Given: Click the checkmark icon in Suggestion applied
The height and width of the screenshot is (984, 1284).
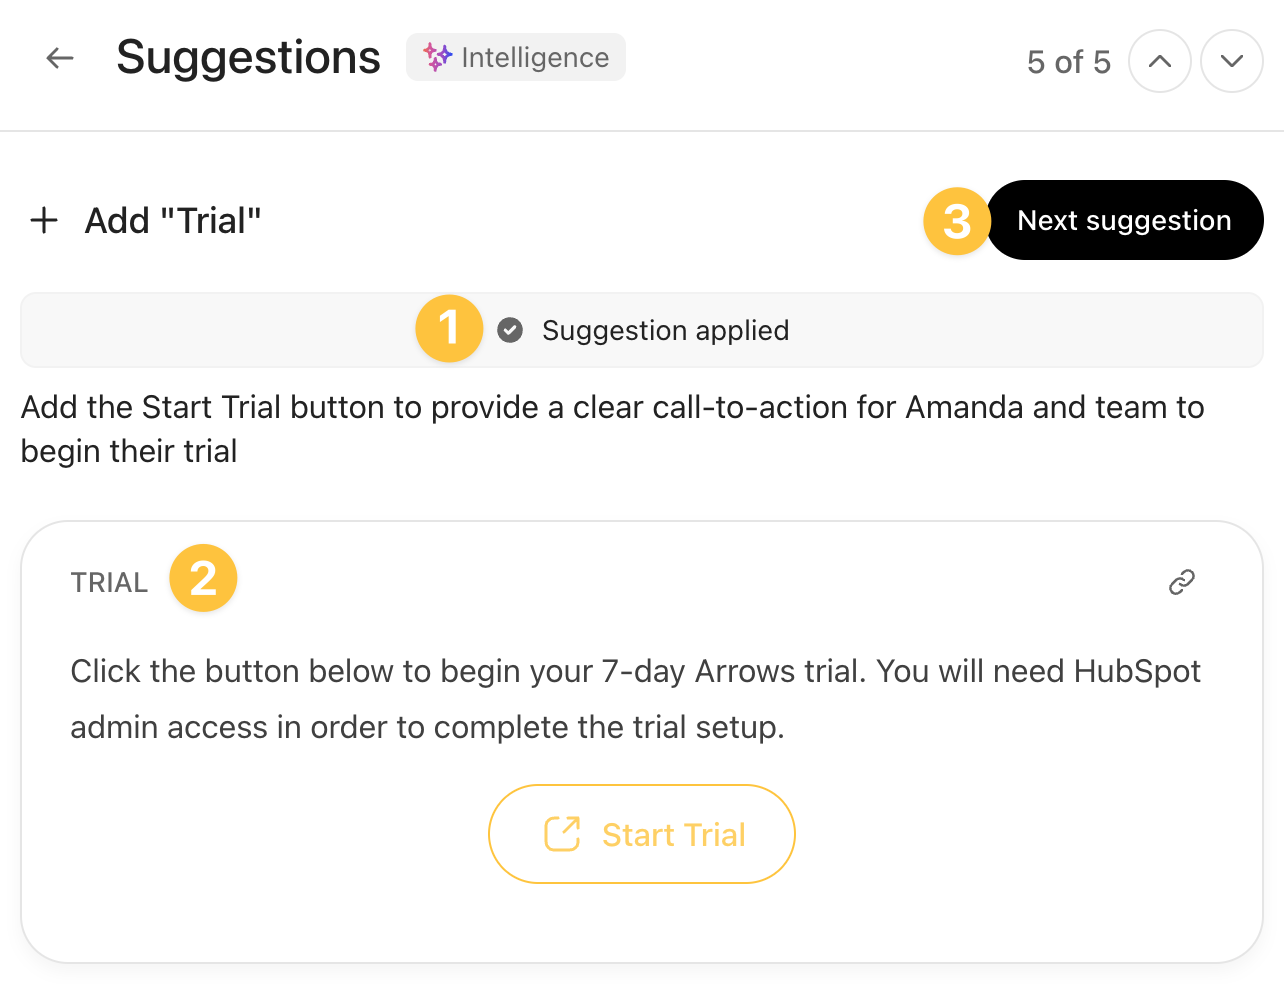Looking at the screenshot, I should (510, 330).
